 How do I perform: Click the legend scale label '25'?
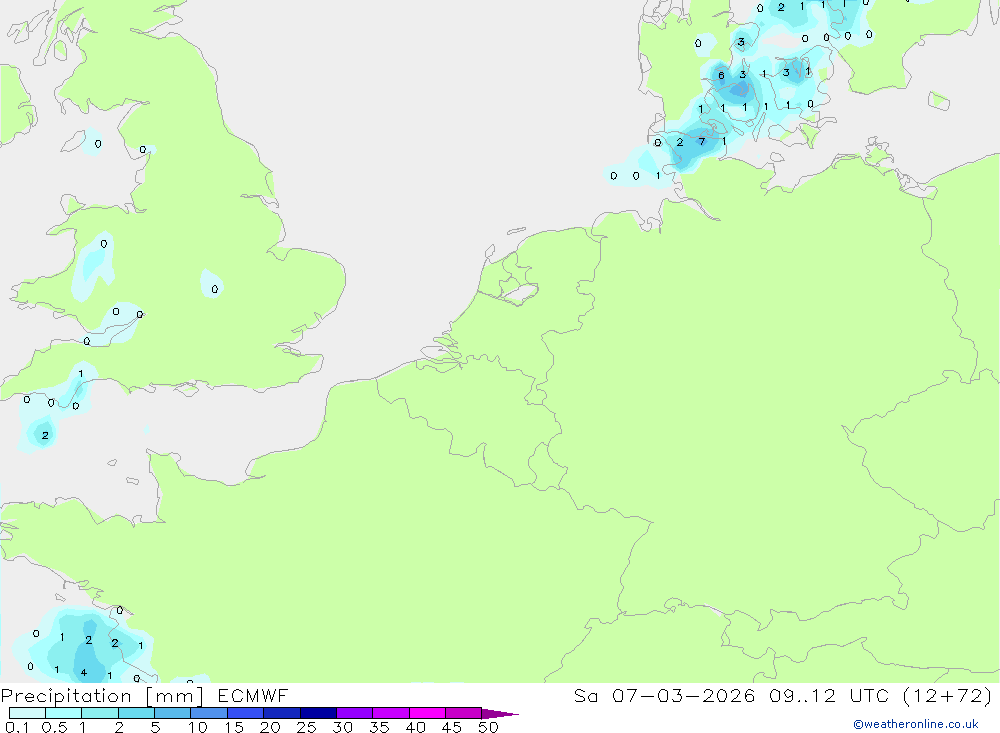point(306,727)
